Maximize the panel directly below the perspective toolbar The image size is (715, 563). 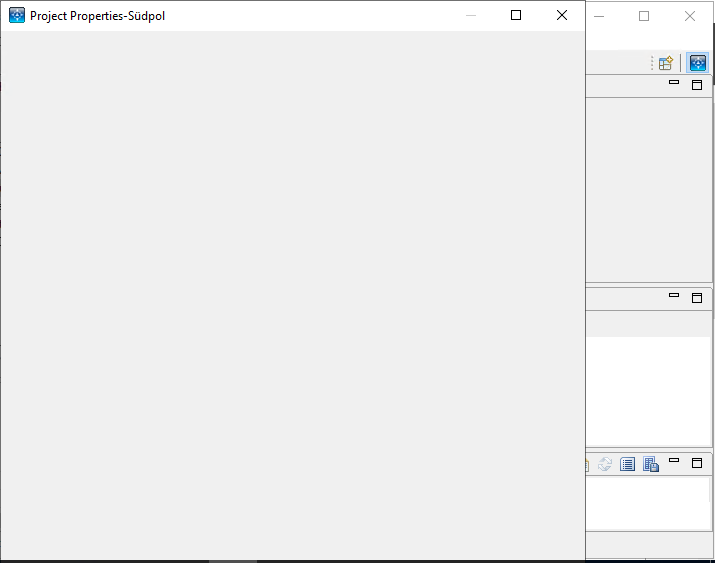(697, 85)
